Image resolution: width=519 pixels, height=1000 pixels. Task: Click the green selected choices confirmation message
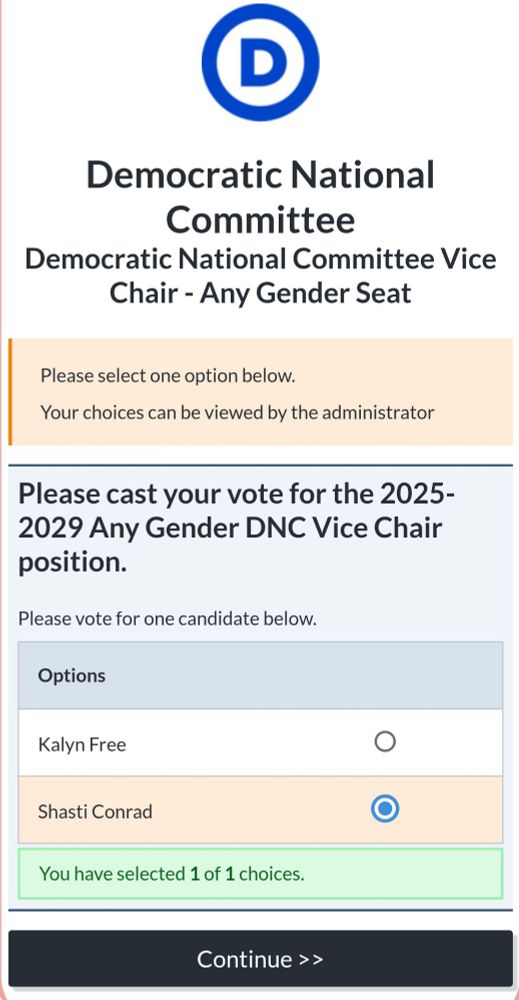pyautogui.click(x=260, y=873)
